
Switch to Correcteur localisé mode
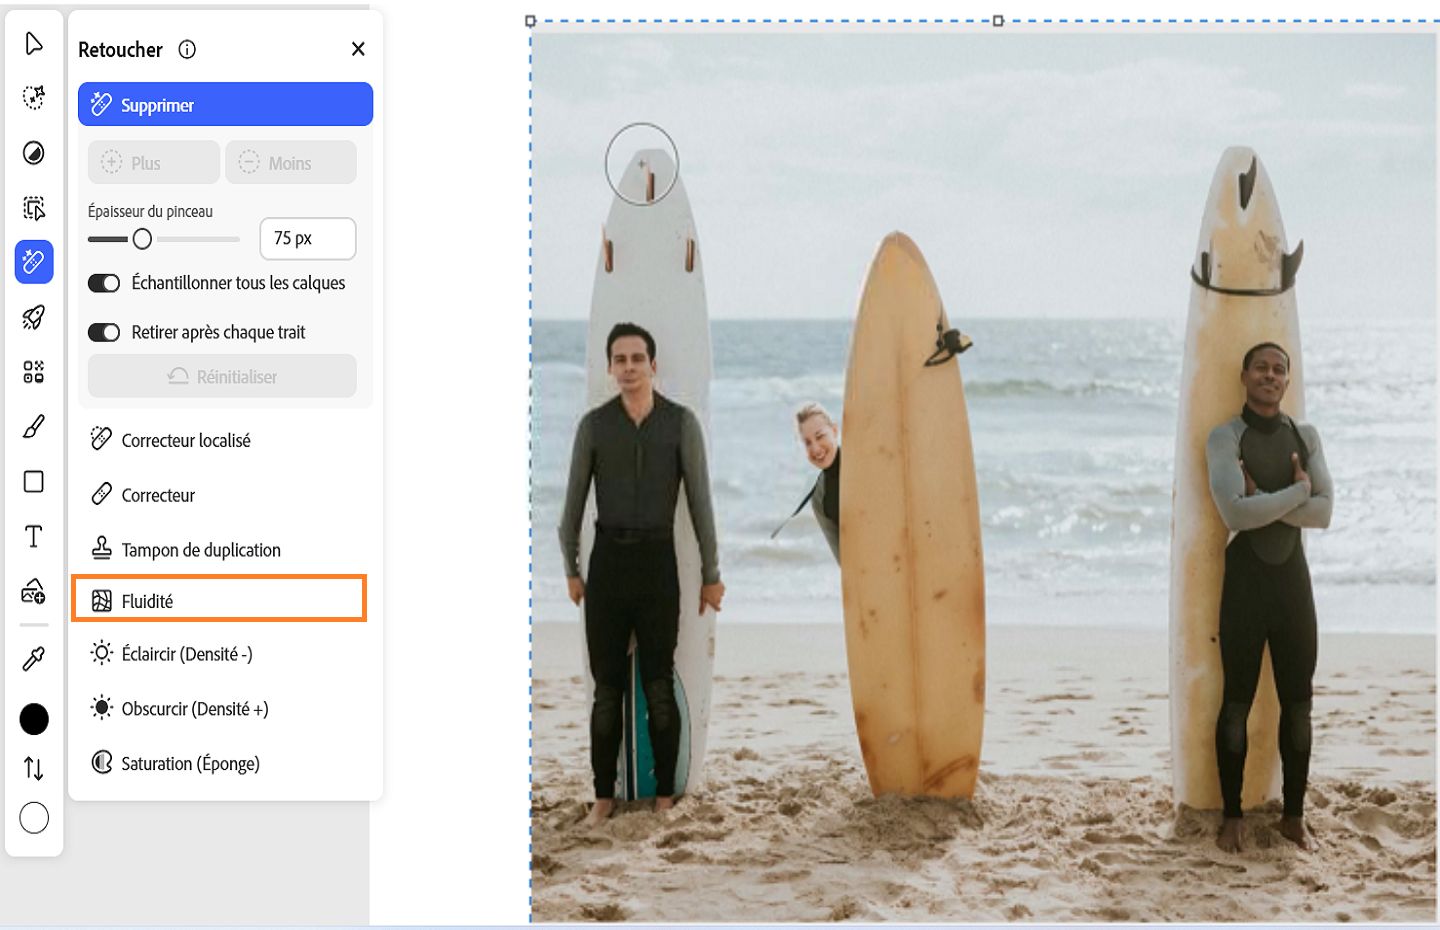(x=185, y=440)
